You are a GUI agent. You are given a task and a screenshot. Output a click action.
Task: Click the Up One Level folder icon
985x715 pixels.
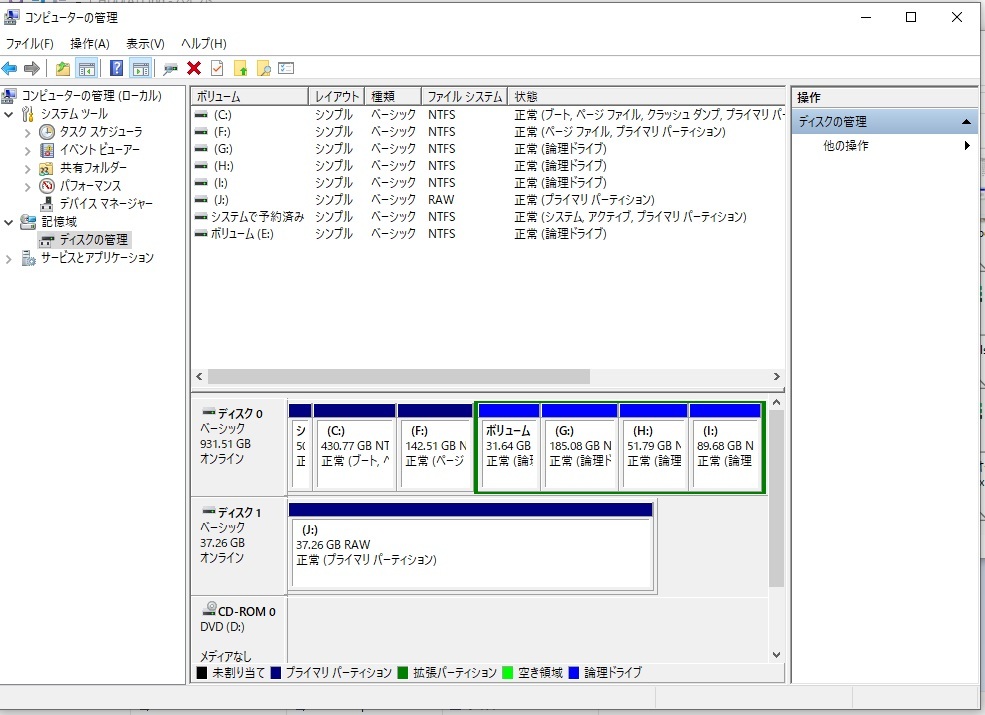click(x=63, y=68)
